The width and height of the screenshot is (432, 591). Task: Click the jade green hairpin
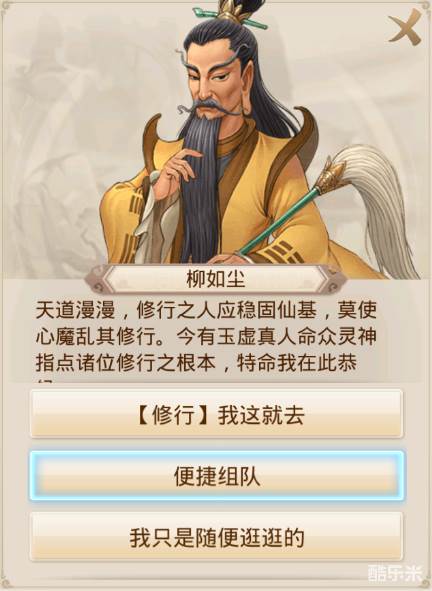230,18
